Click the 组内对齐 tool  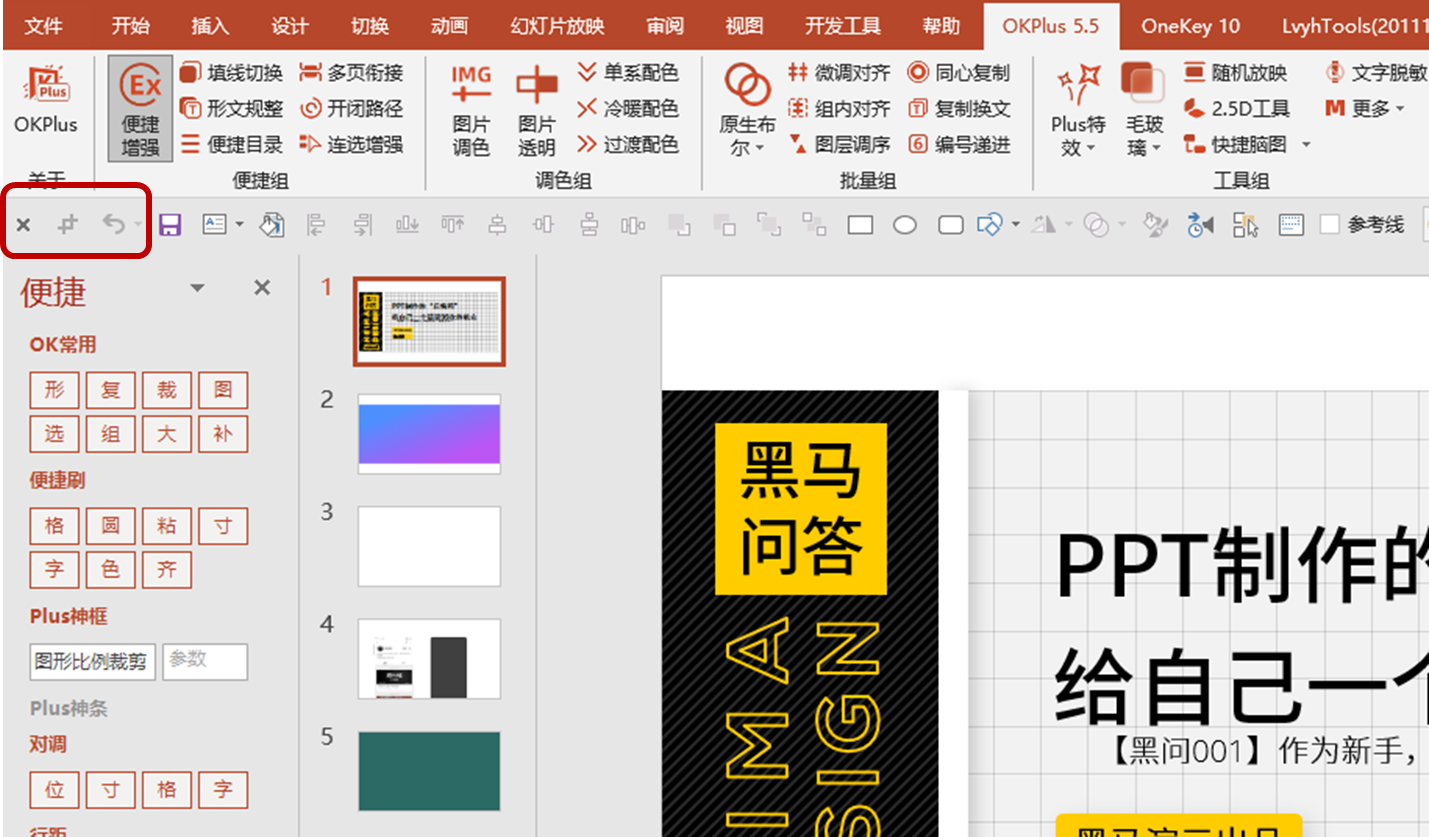pos(839,109)
